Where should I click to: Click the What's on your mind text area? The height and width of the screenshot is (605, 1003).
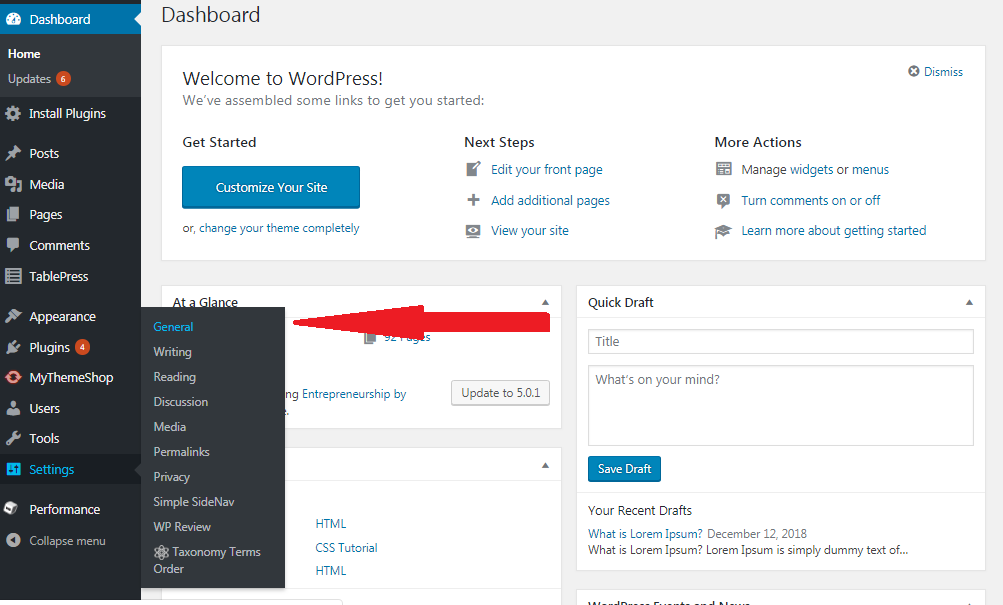780,405
